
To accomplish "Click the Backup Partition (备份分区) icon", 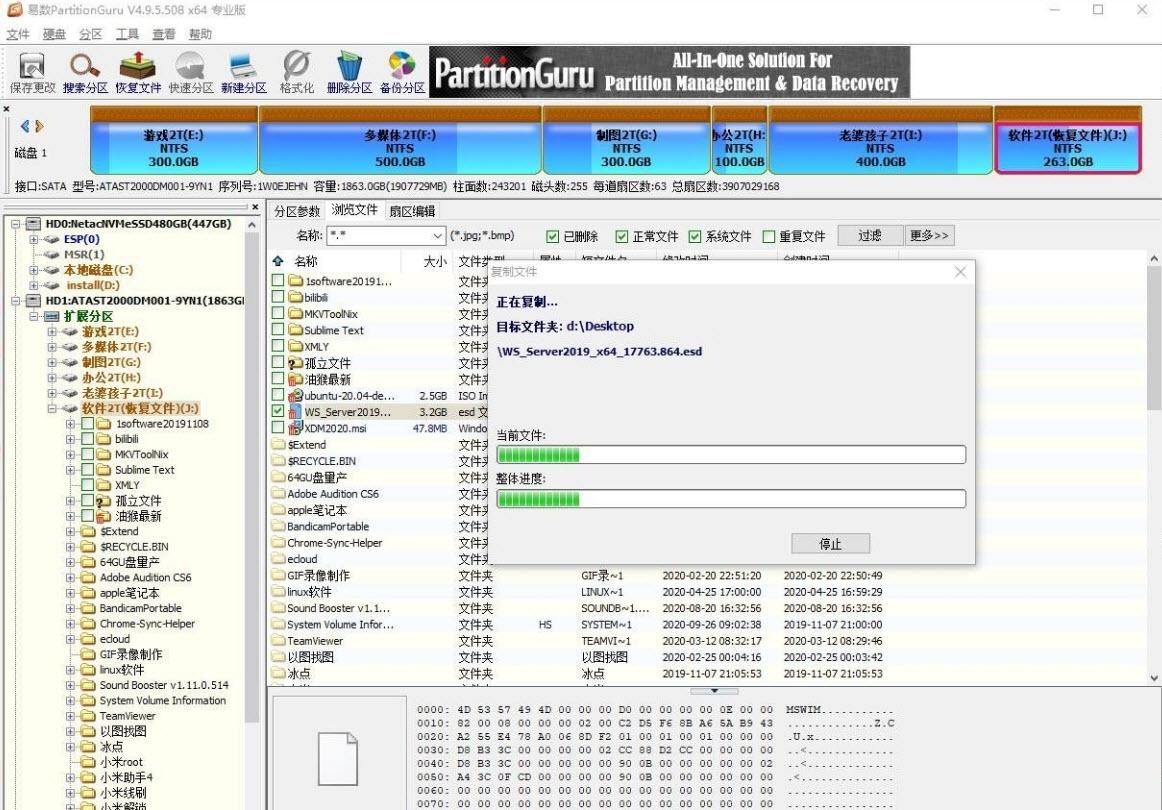I will tap(402, 73).
